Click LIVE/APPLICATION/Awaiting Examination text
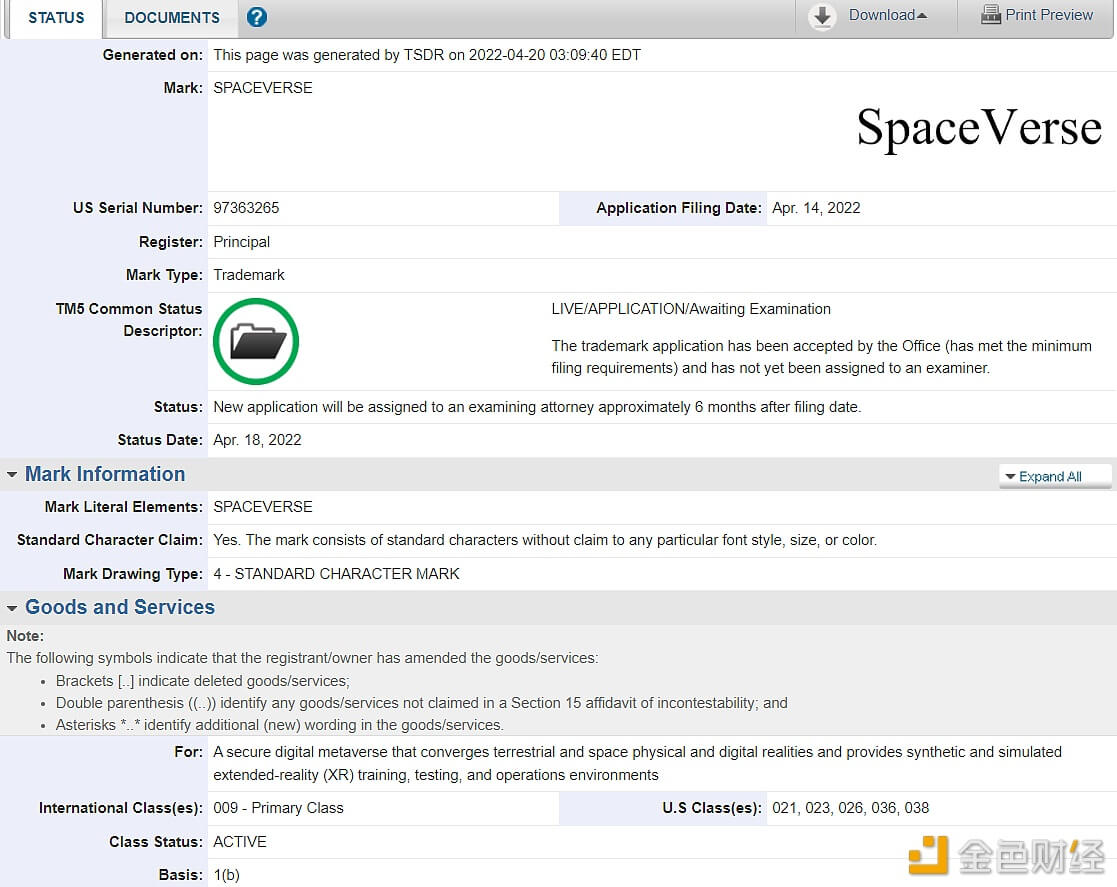 691,309
